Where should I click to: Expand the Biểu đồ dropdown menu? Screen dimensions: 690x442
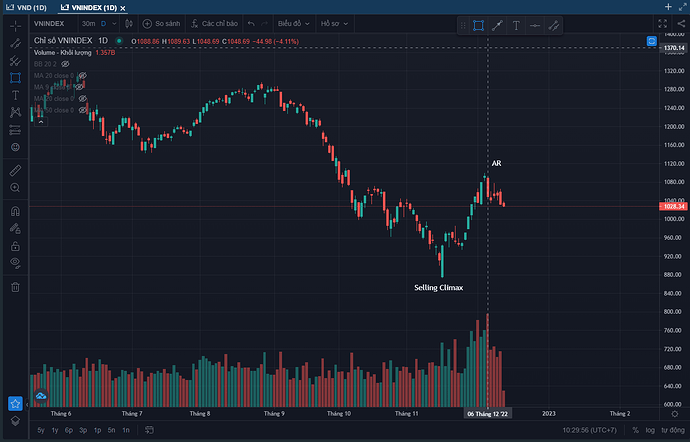[294, 22]
